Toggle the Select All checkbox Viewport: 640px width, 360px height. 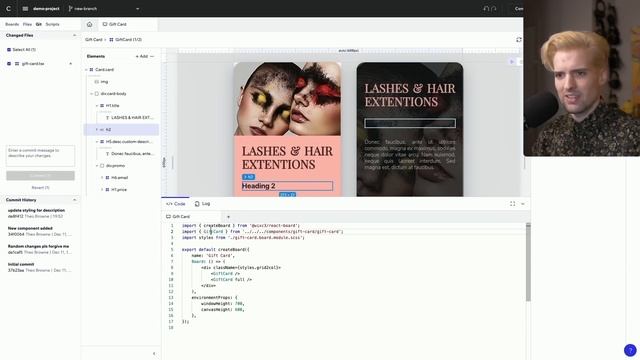pos(9,50)
